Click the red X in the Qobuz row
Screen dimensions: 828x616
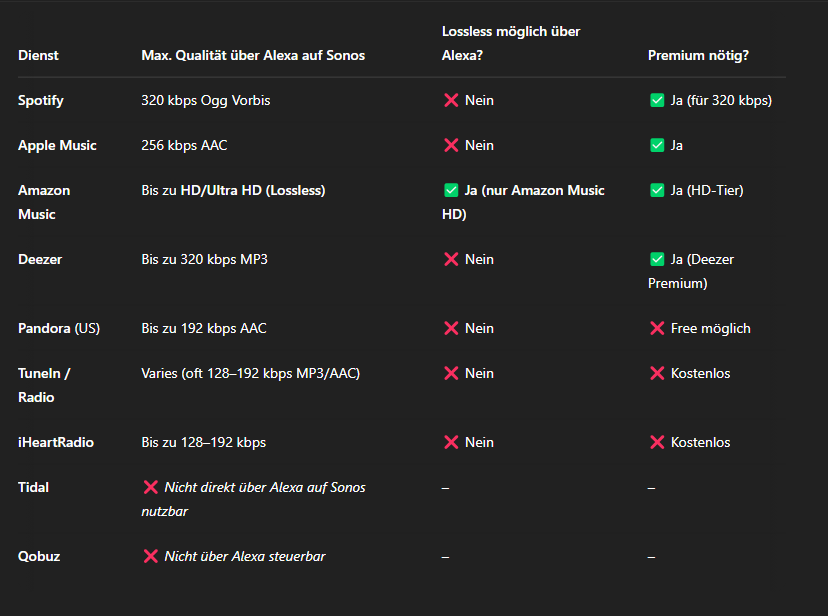pyautogui.click(x=150, y=556)
